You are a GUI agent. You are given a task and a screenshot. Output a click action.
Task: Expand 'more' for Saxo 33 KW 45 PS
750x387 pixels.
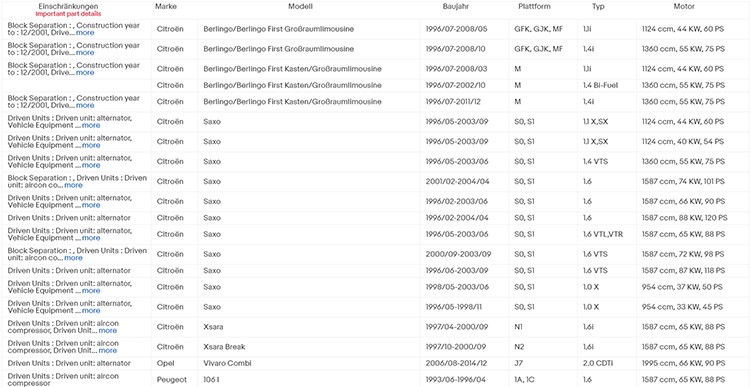click(91, 310)
